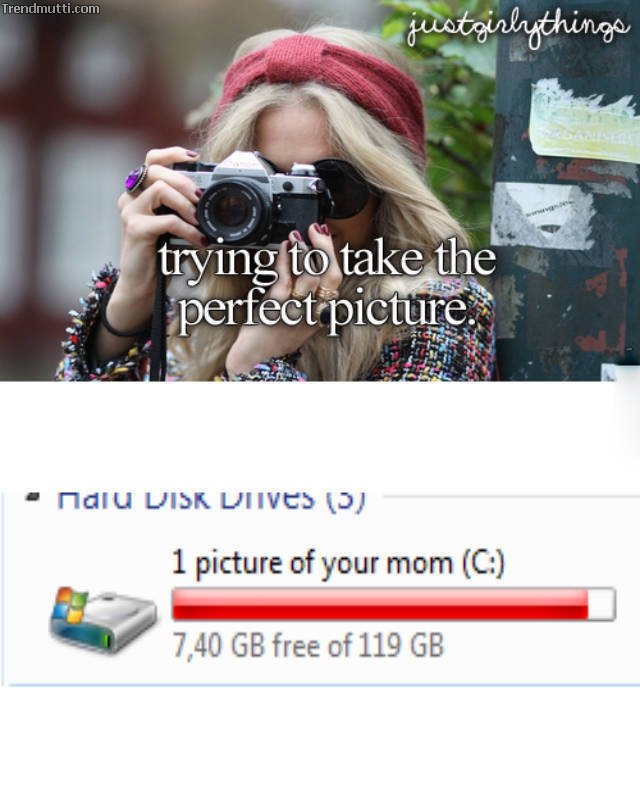Click the justgirlythings watermark
This screenshot has height=802, width=640.
pyautogui.click(x=518, y=27)
